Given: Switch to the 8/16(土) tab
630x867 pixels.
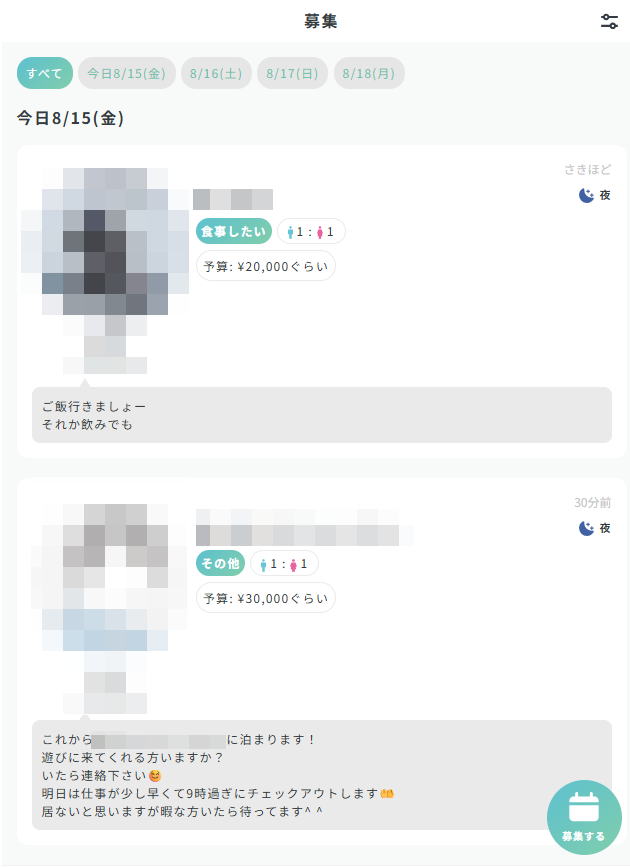Looking at the screenshot, I should click(x=216, y=73).
